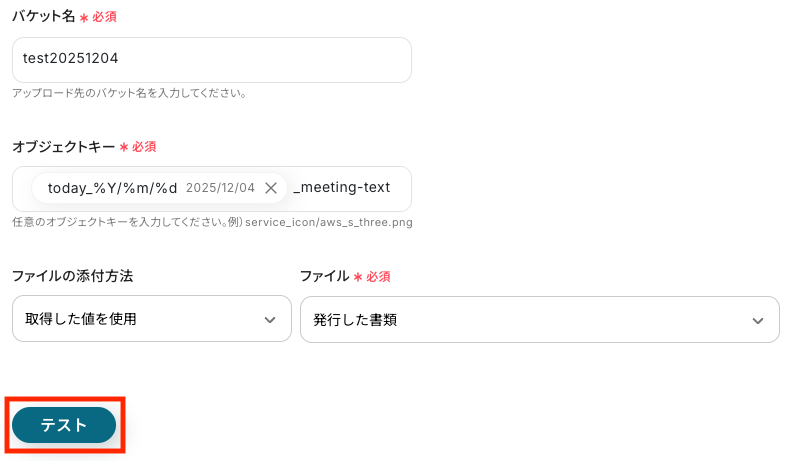This screenshot has height=461, width=793.
Task: Open the ファイルの添付方法 dropdown
Action: [x=151, y=320]
